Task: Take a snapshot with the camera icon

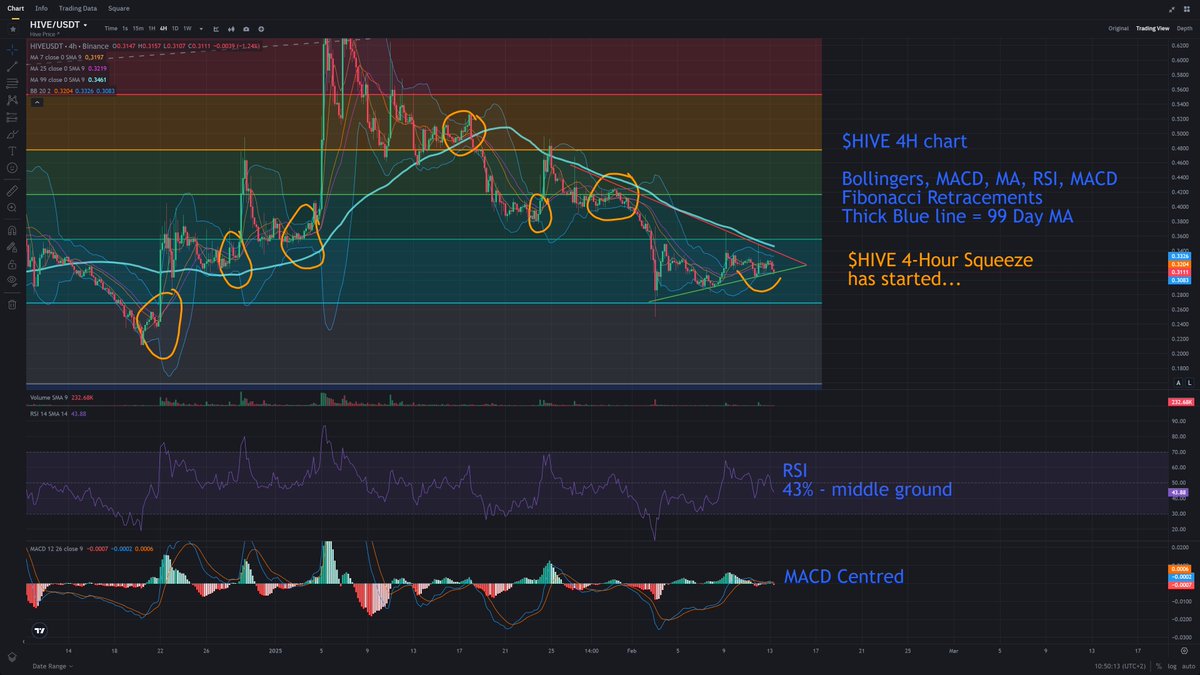Action: (246, 28)
